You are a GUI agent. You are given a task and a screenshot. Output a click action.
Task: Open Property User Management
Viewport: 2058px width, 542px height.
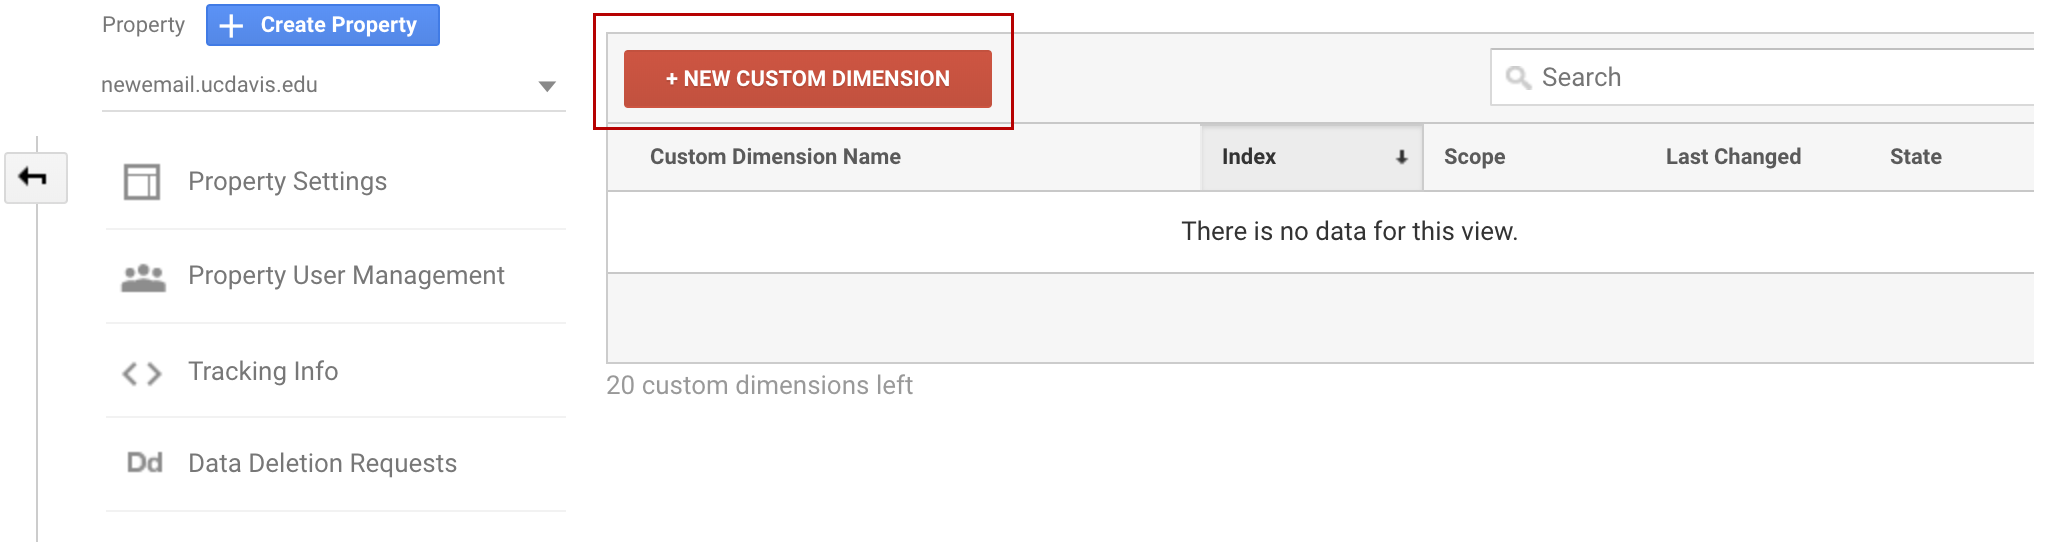click(x=346, y=275)
